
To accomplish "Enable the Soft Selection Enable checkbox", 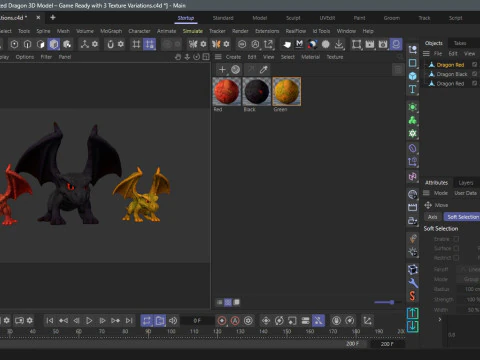I will point(456,239).
